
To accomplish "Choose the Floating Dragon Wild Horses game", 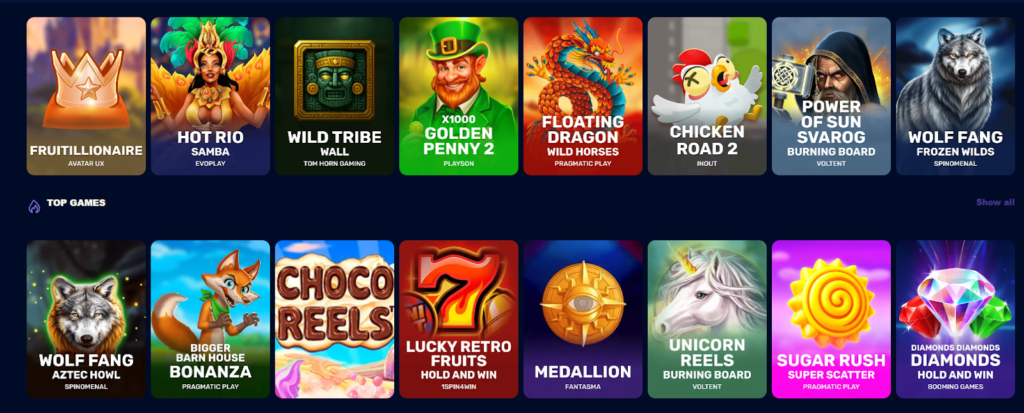I will 583,96.
